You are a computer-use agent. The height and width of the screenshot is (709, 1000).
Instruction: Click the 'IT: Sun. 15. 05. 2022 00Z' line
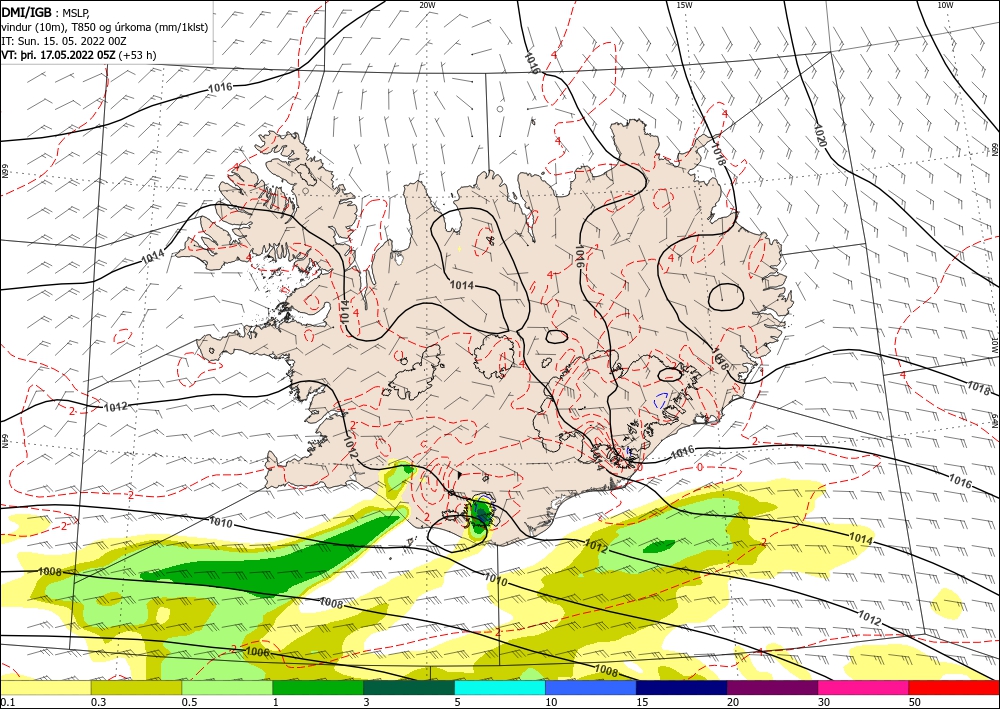click(x=65, y=41)
